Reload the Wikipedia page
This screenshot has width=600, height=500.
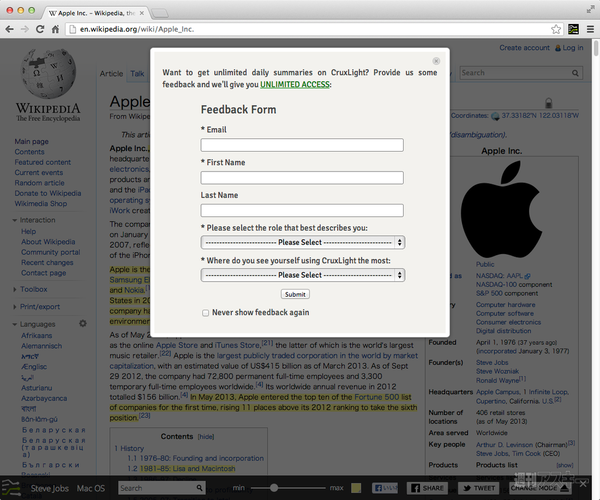[40, 29]
